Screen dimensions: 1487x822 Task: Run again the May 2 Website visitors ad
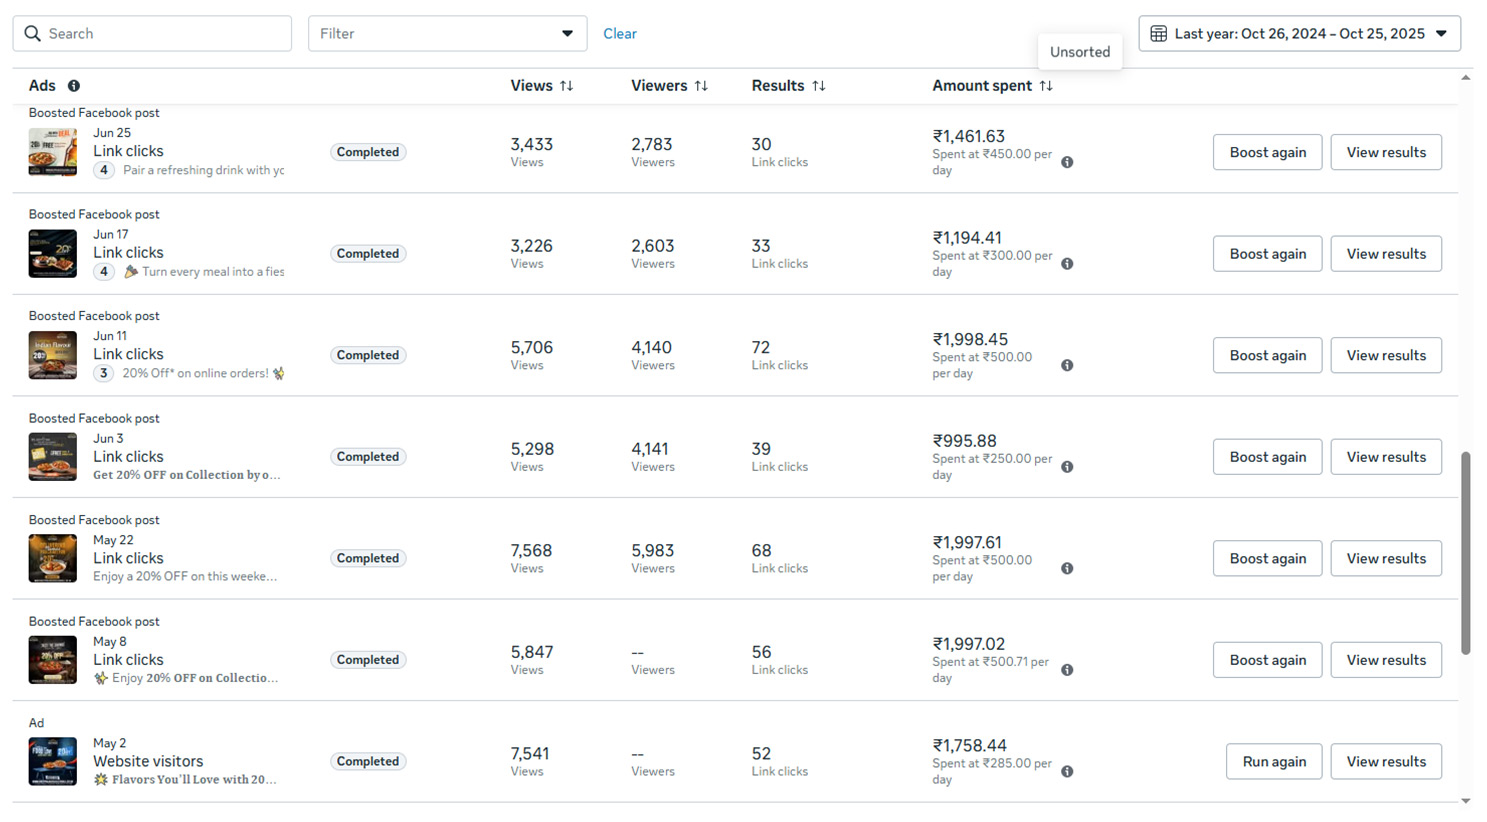pos(1273,761)
